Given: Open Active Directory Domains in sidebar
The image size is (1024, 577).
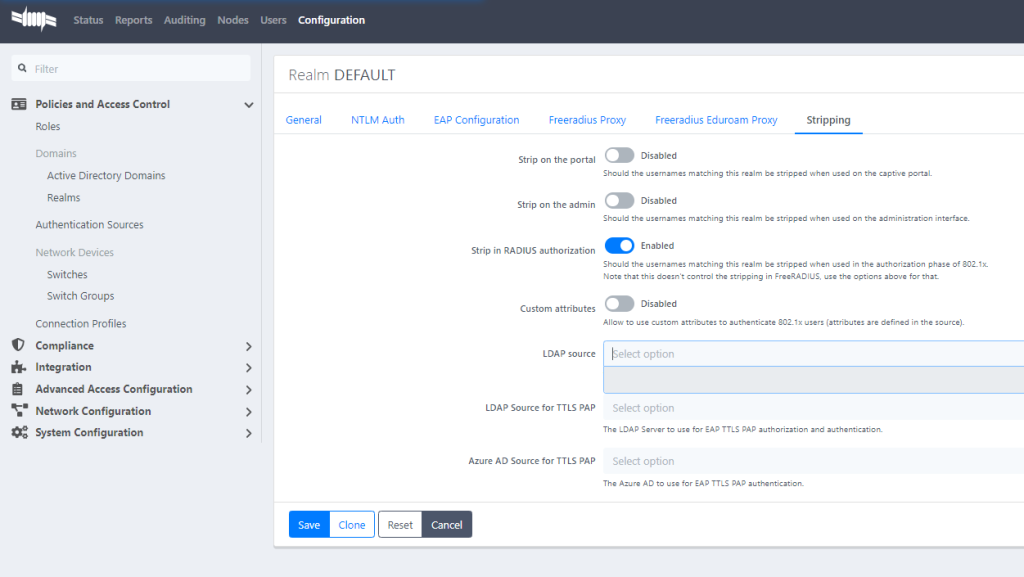Looking at the screenshot, I should (106, 176).
